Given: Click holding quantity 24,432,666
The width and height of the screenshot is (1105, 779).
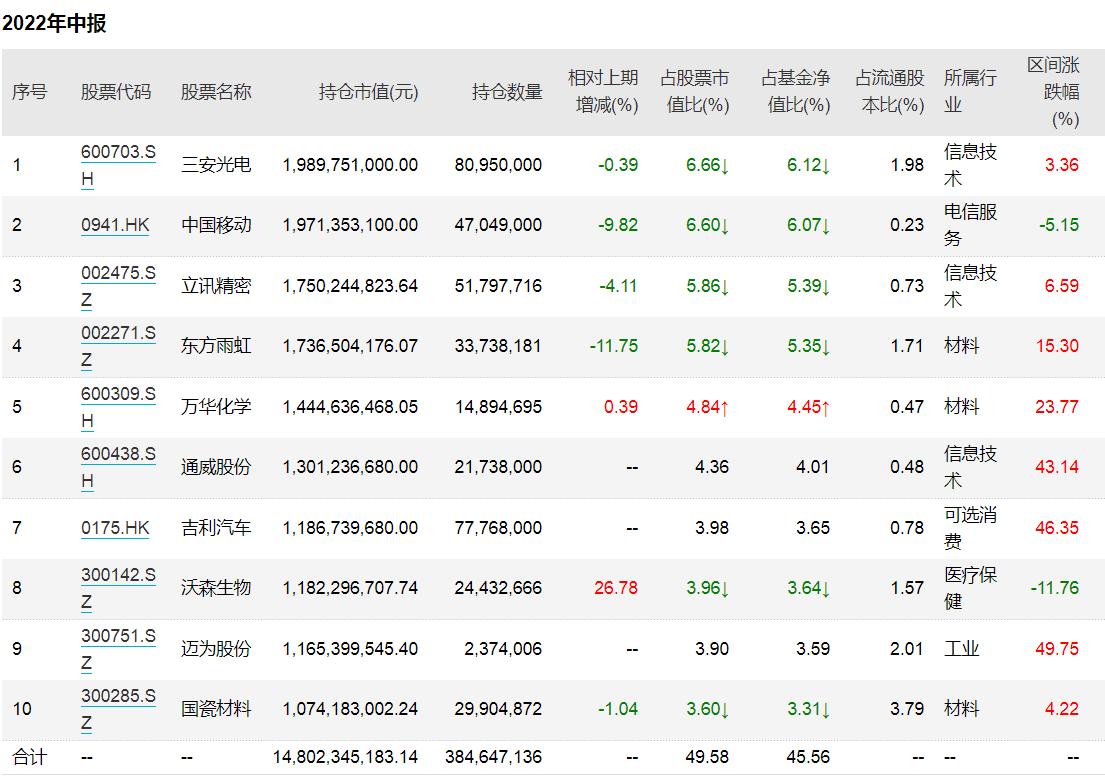Looking at the screenshot, I should click(x=498, y=588).
